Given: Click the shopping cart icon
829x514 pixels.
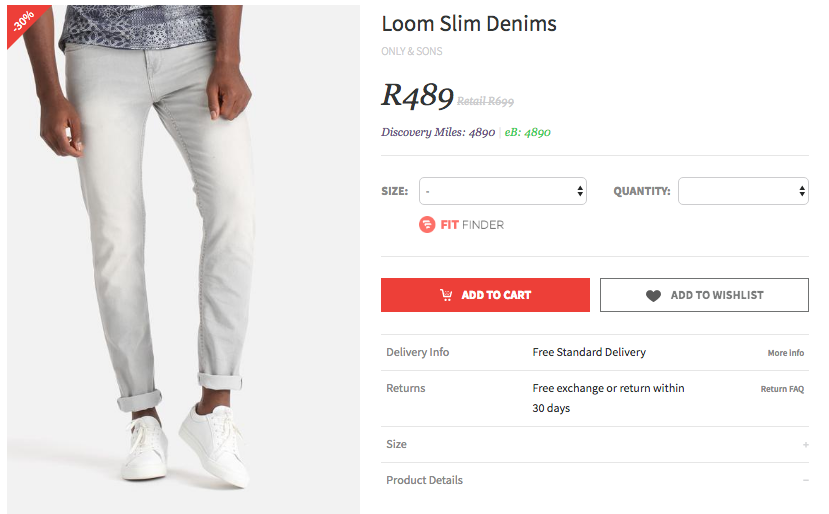Looking at the screenshot, I should pos(446,295).
